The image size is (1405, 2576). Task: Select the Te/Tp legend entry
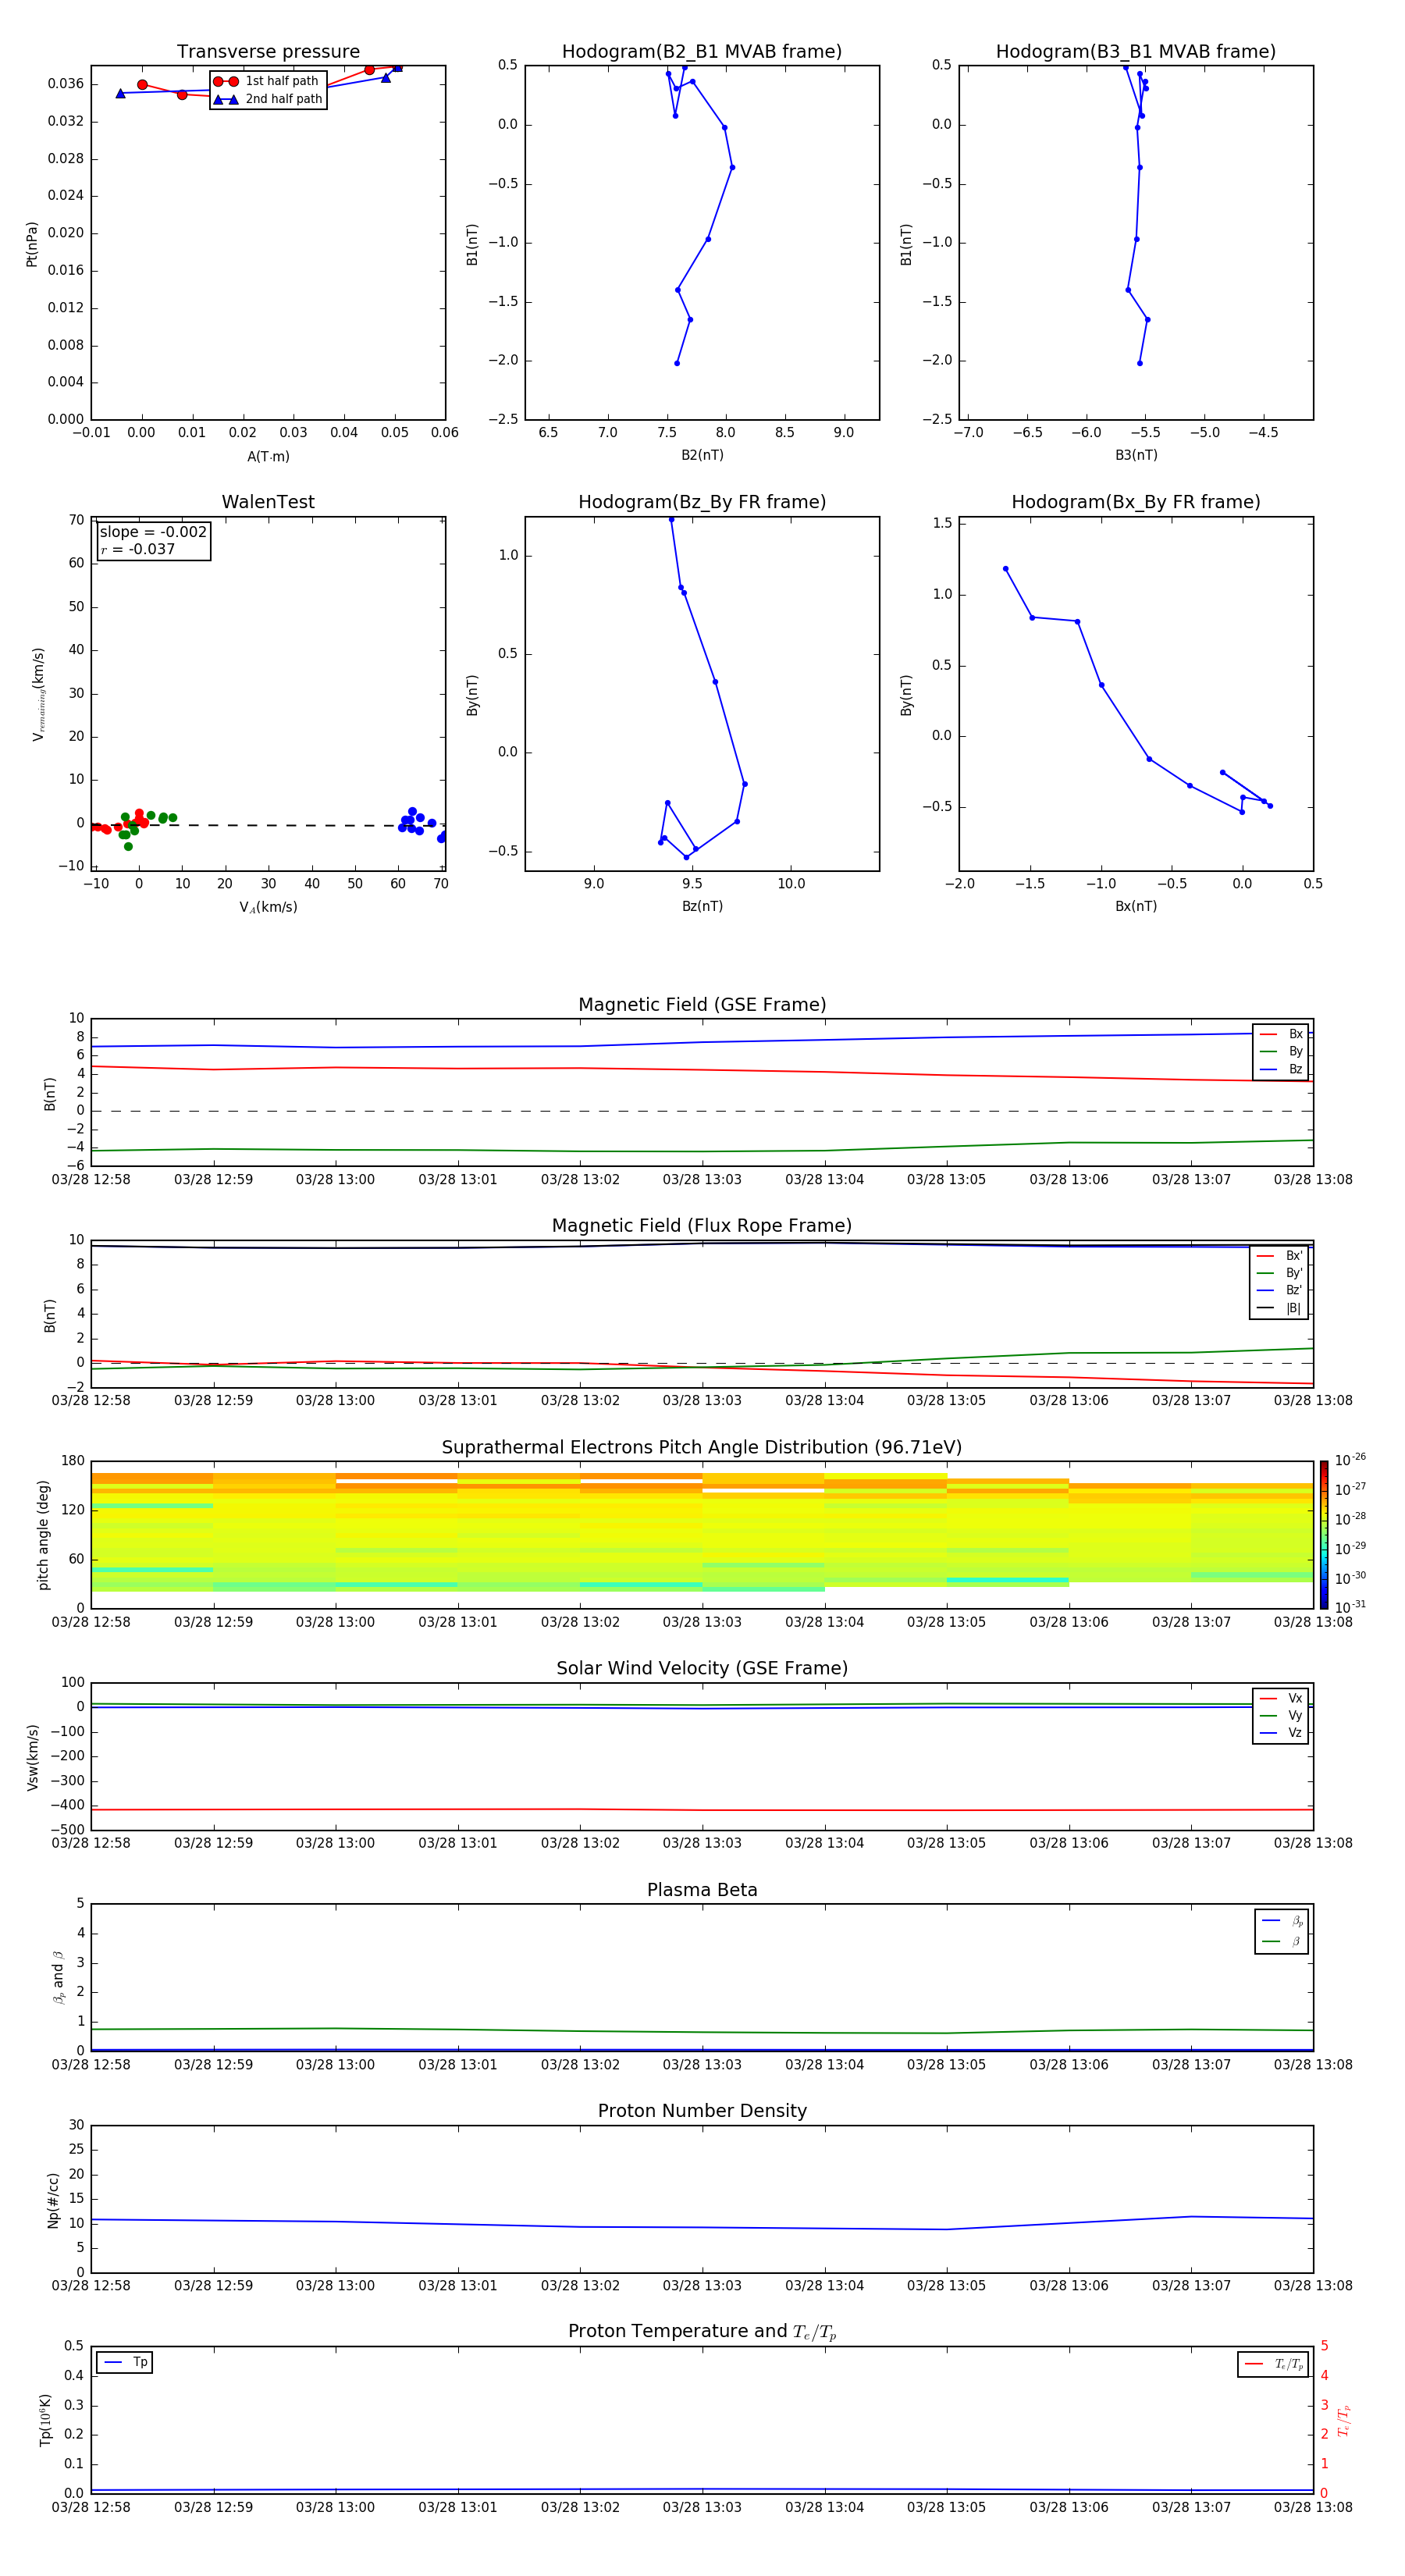tap(1274, 2364)
